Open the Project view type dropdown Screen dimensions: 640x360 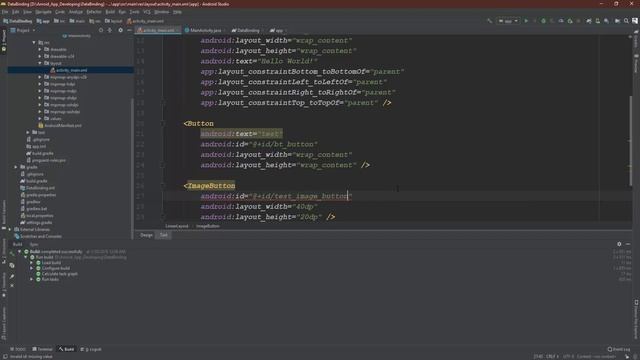click(23, 30)
